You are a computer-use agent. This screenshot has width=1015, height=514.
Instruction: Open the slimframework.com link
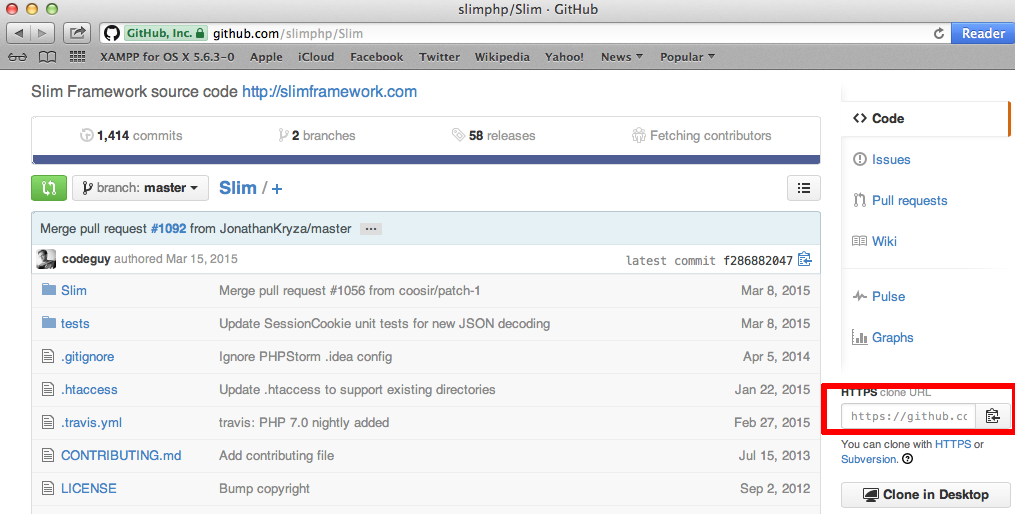329,92
